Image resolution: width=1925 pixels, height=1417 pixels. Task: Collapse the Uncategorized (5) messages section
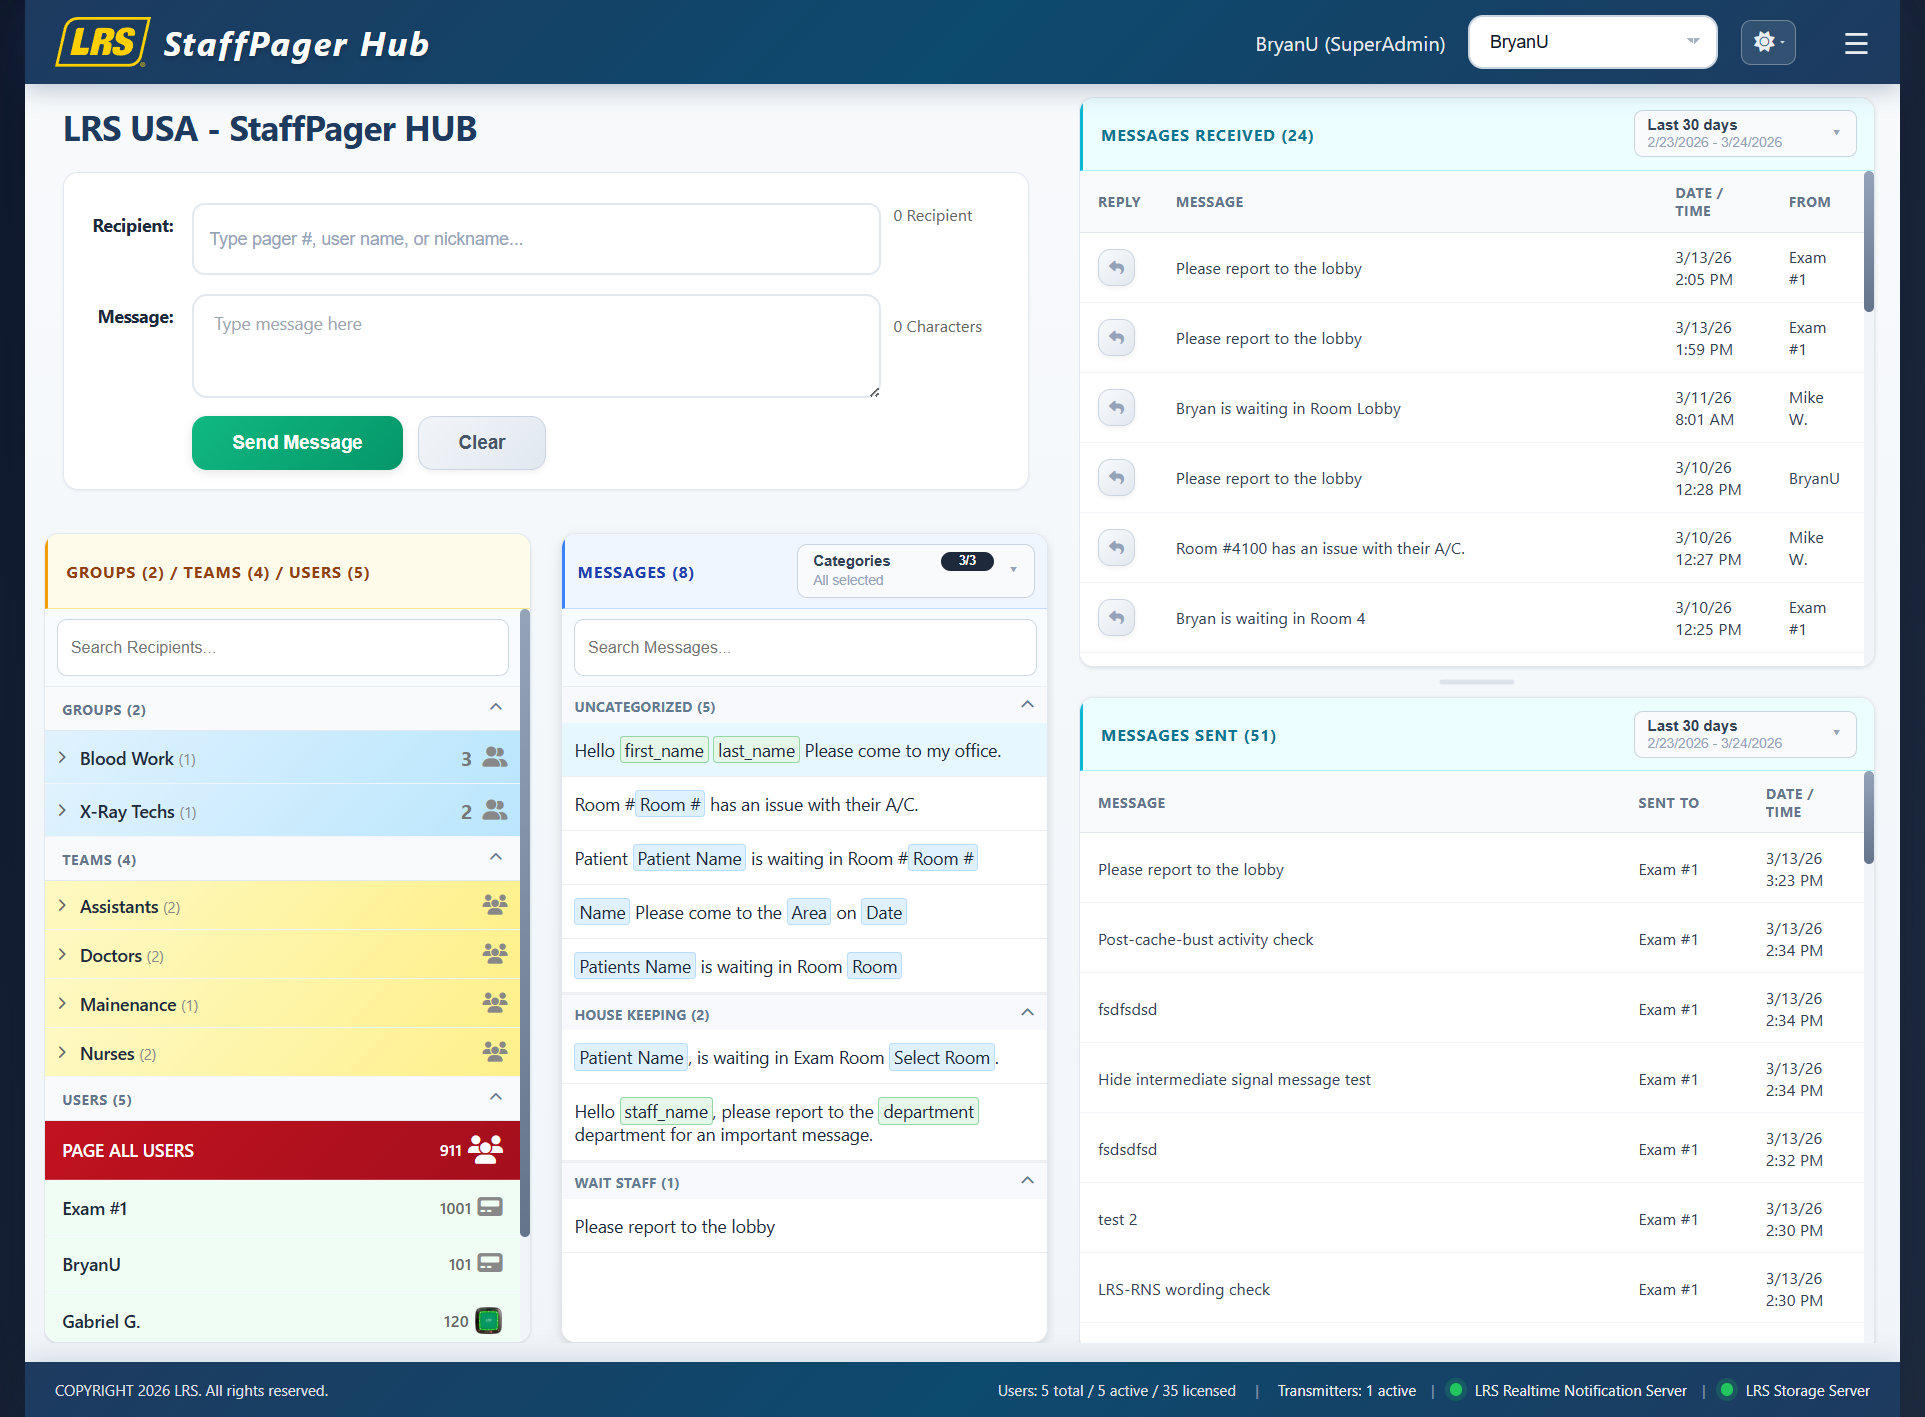coord(1027,706)
